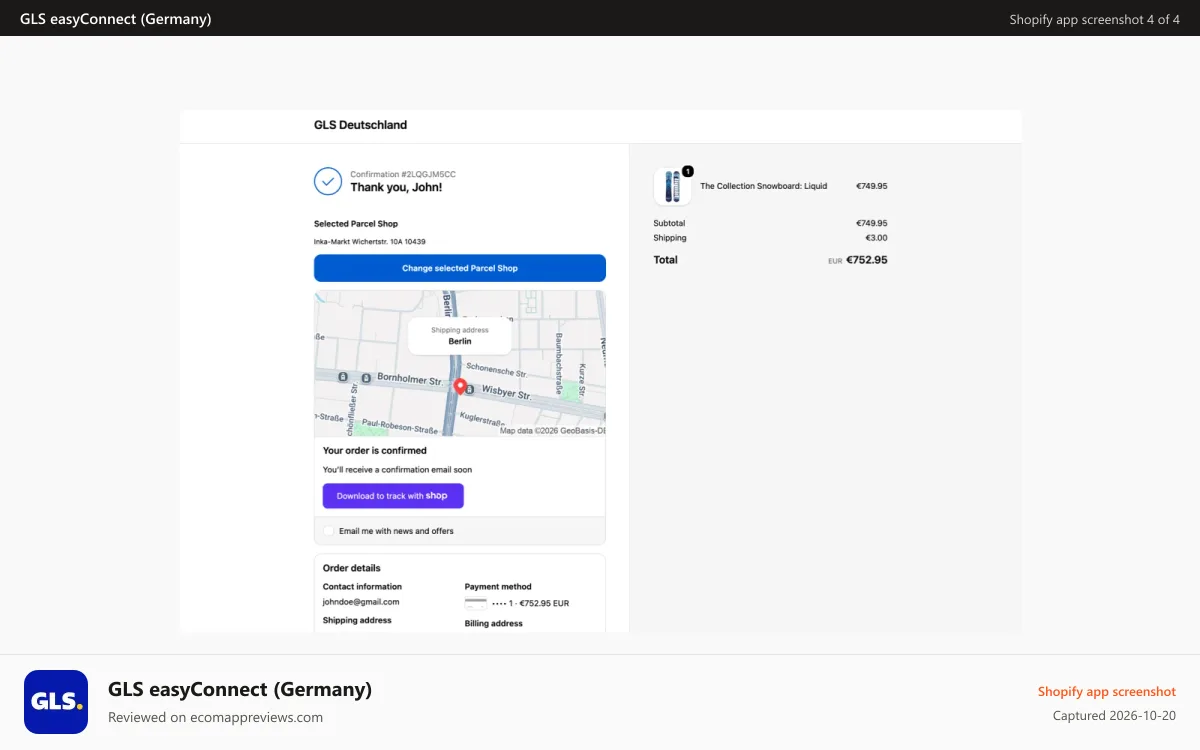This screenshot has width=1200, height=750.
Task: Click 'Shopify app screenshot' orange link
Action: 1107,691
